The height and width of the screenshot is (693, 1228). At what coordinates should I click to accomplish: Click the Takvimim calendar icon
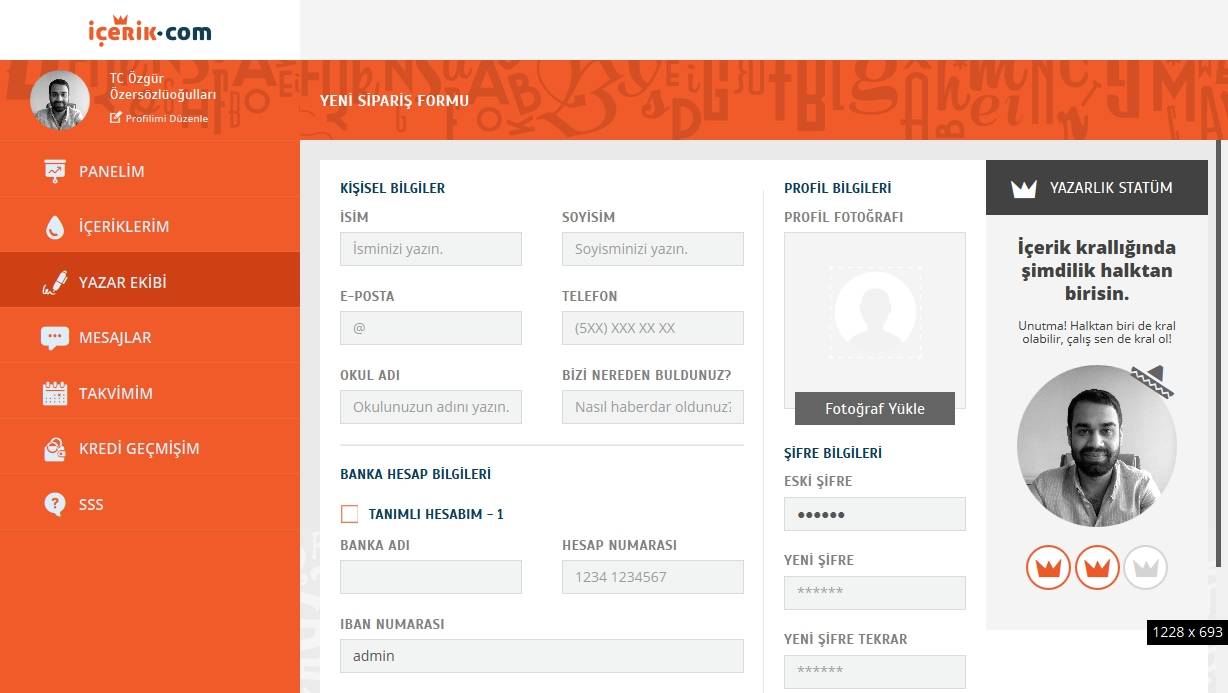pos(57,391)
